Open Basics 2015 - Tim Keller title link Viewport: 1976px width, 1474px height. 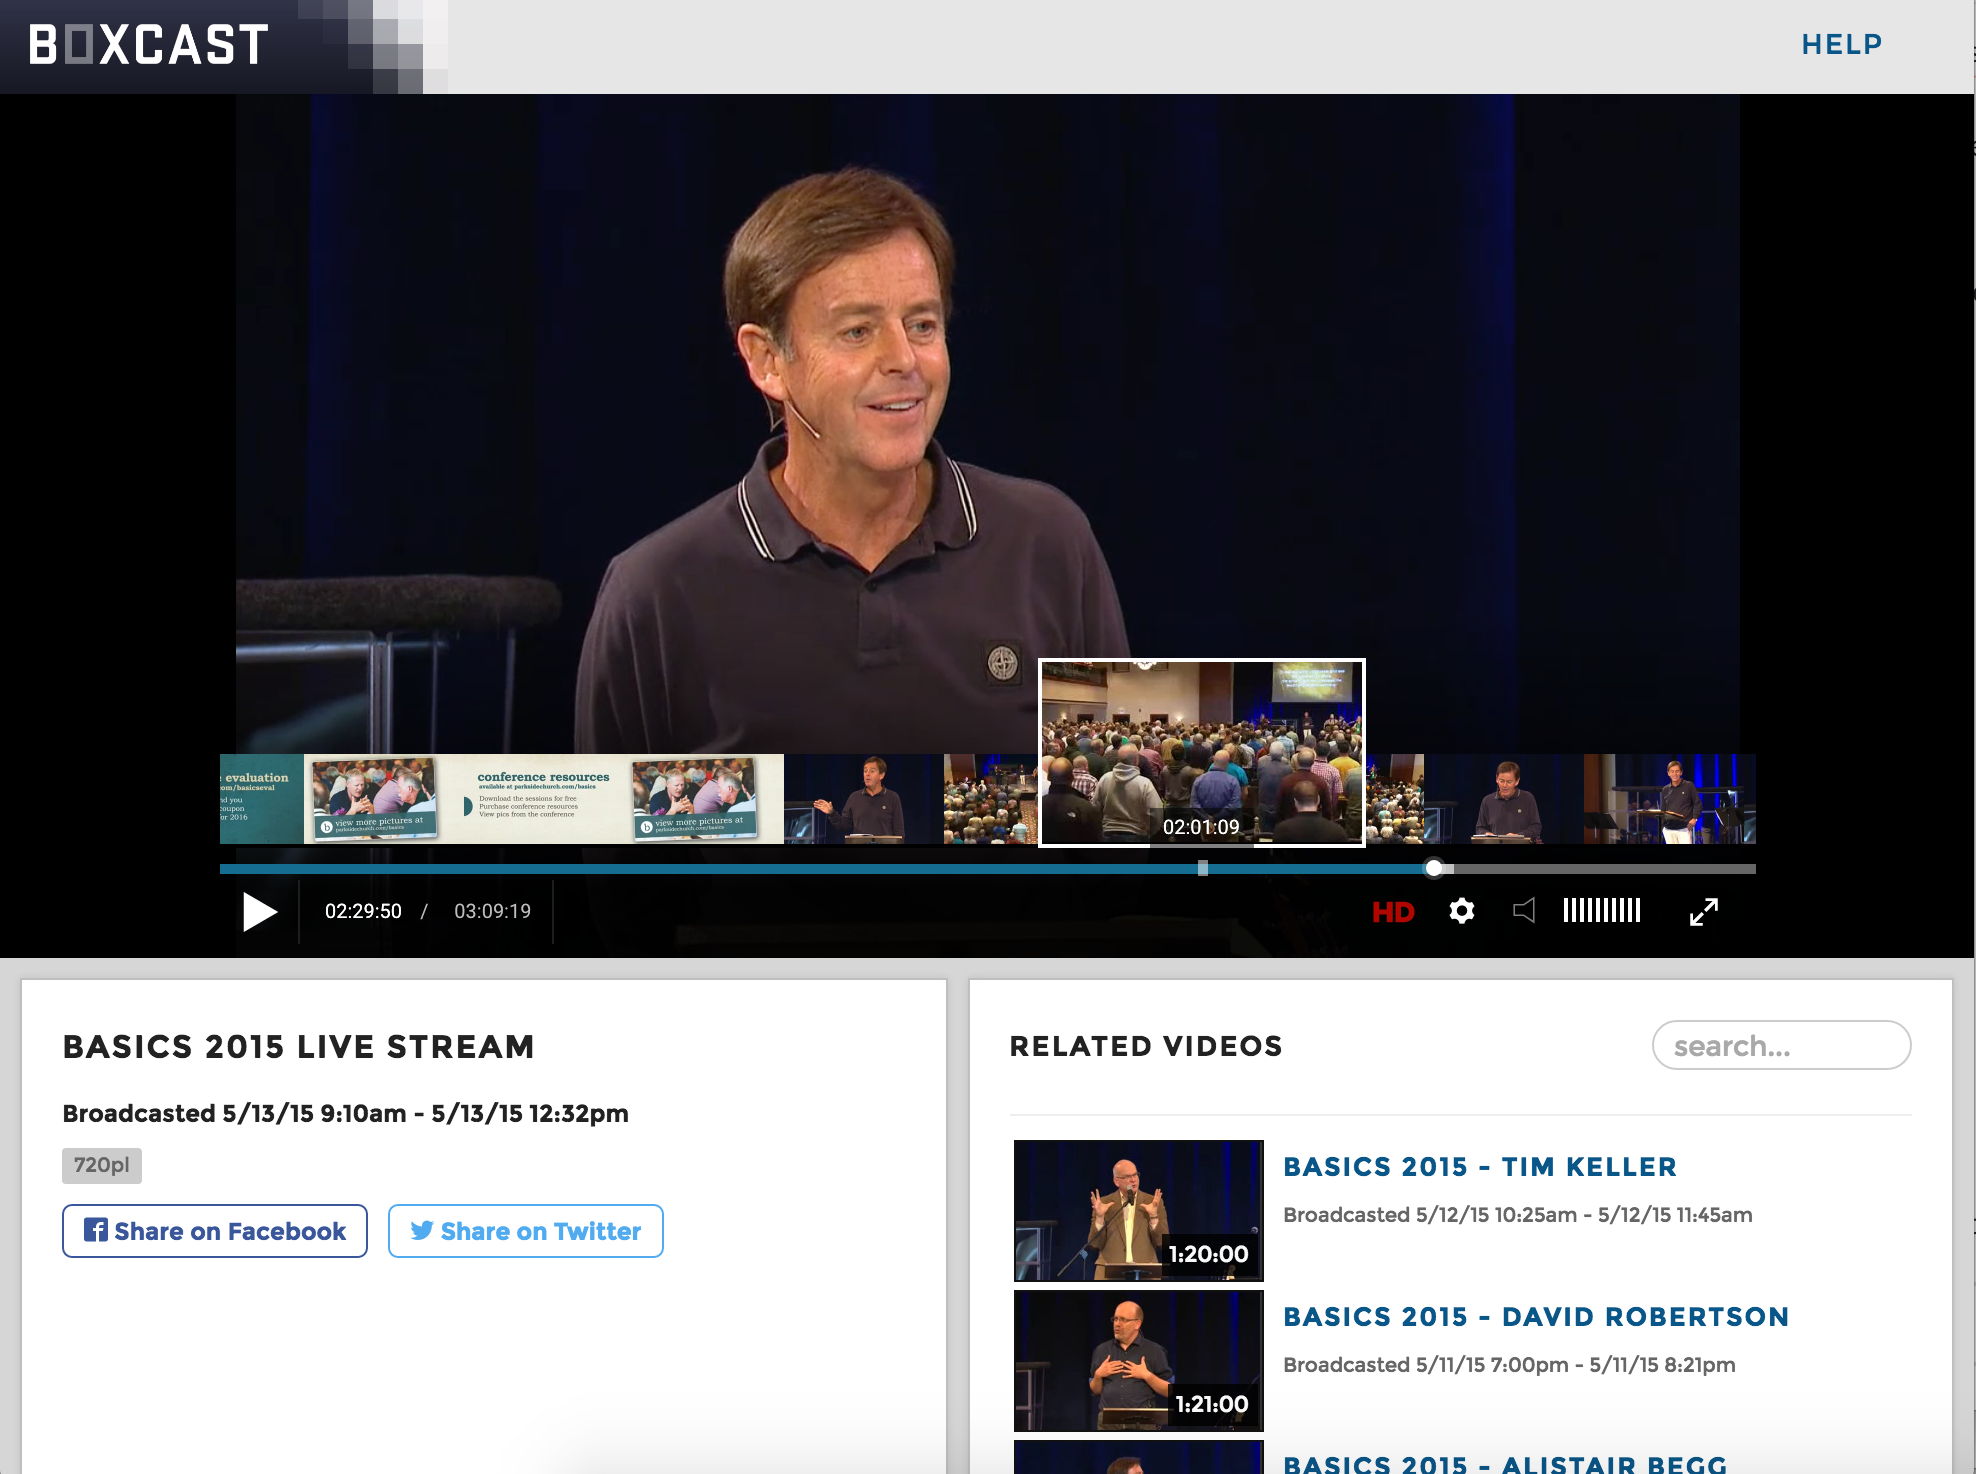point(1479,1167)
